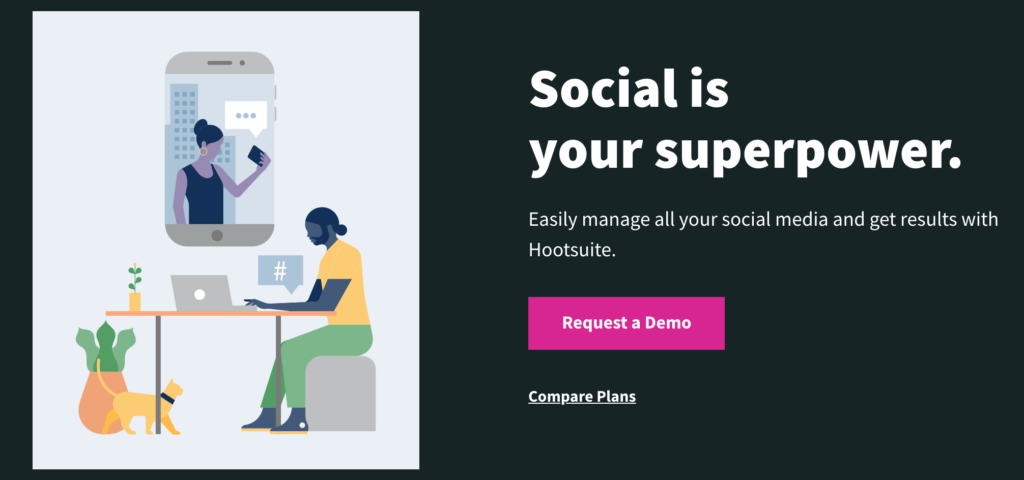
Task: Click the cat's dark collar
Action: tap(167, 398)
